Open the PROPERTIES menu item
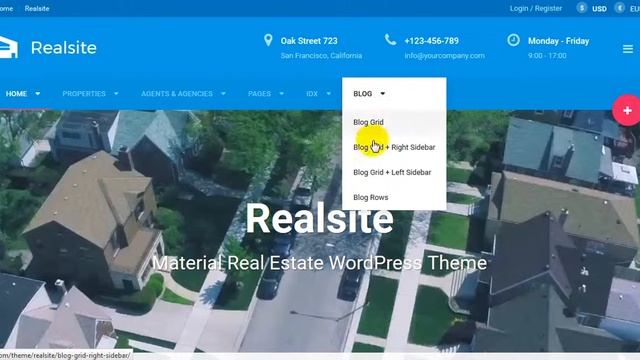Image resolution: width=640 pixels, height=360 pixels. [x=84, y=94]
